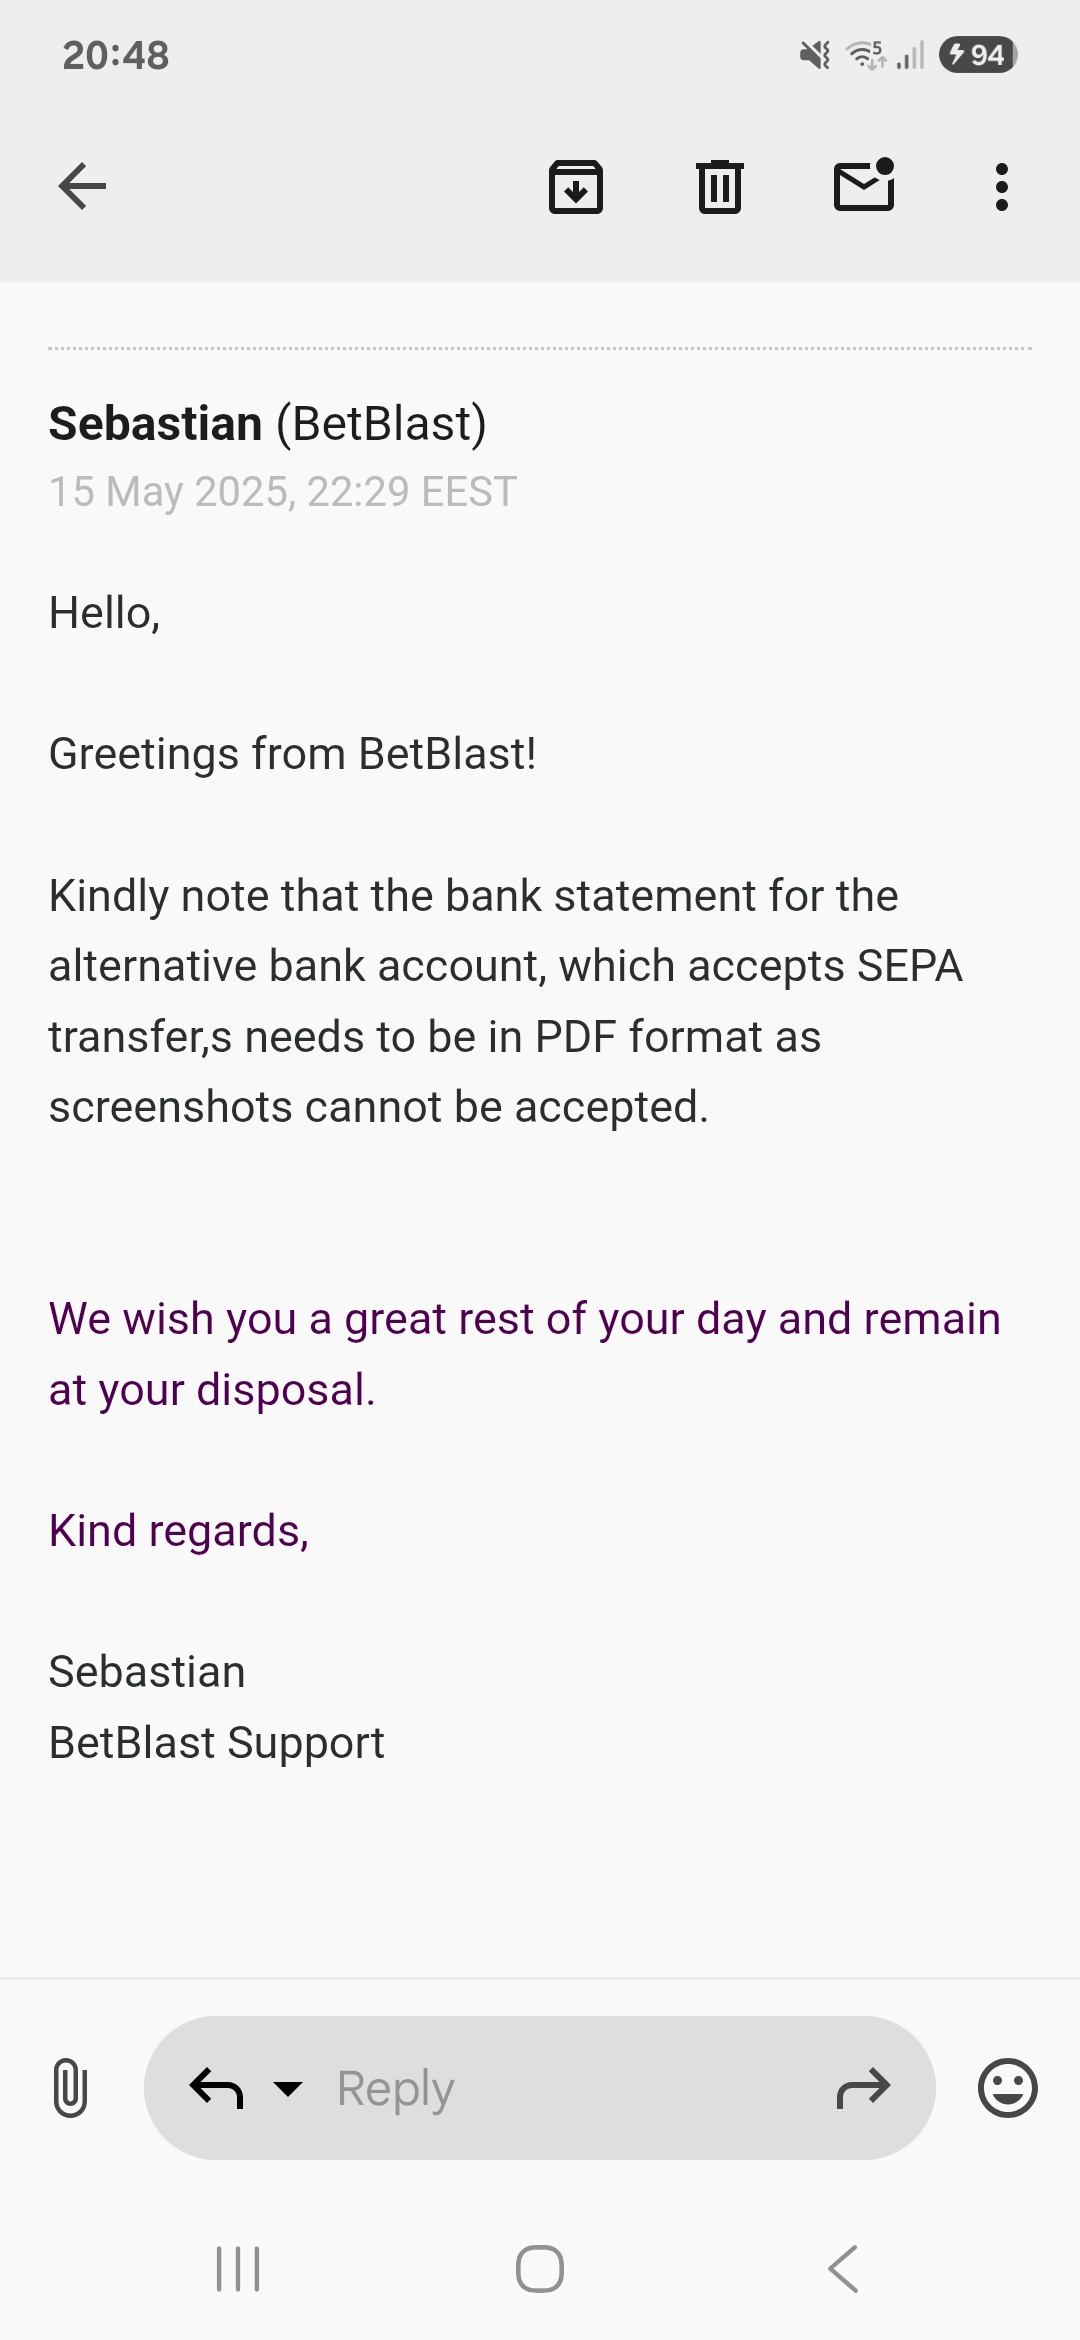Forward the email with forward arrow
The width and height of the screenshot is (1080, 2340).
click(x=863, y=2088)
